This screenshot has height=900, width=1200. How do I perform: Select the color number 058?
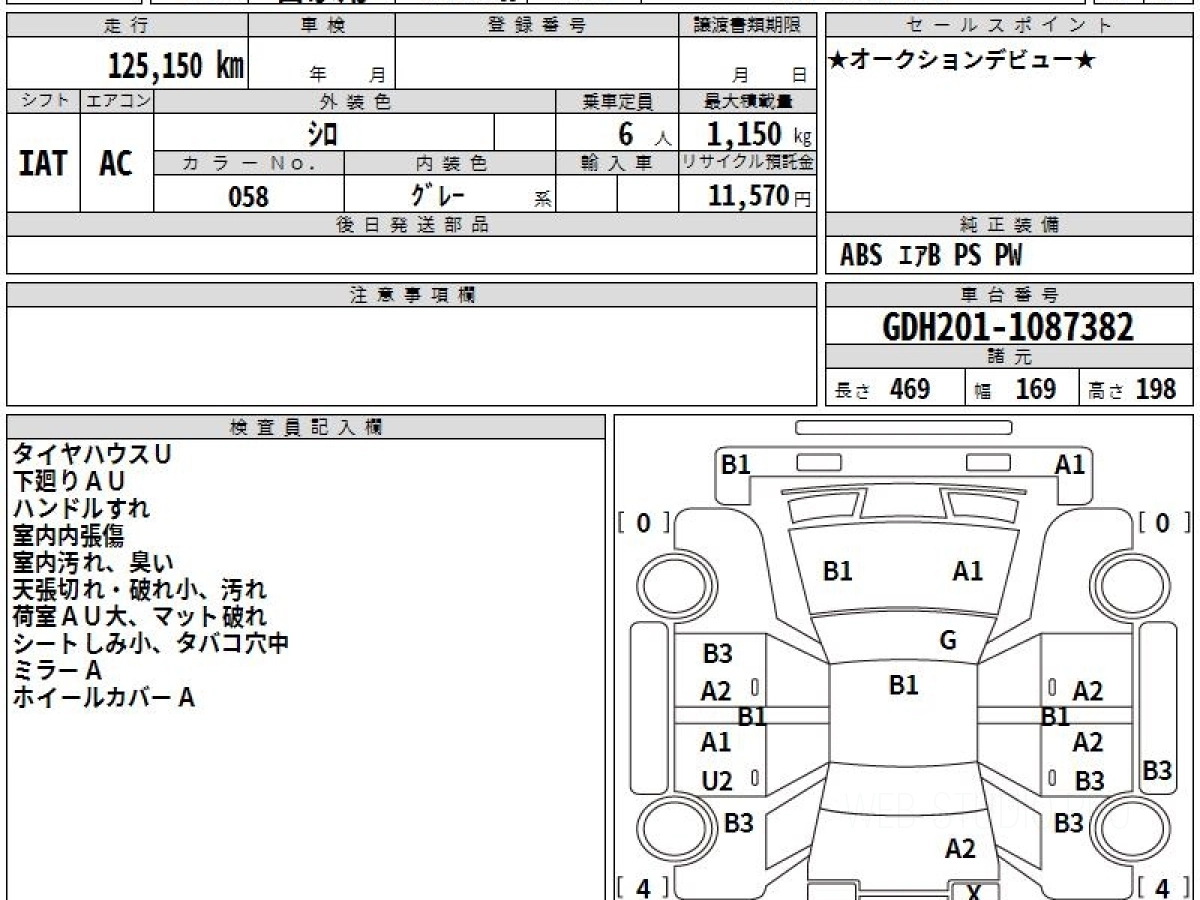[x=249, y=196]
